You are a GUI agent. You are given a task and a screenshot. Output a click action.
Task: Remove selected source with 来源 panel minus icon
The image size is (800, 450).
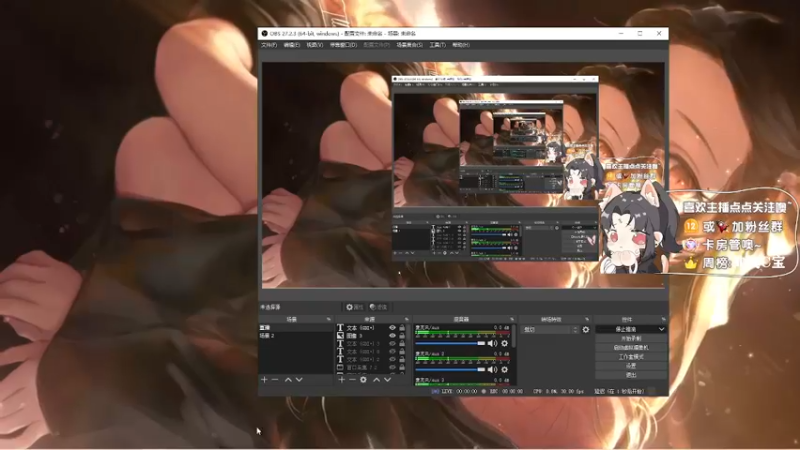[x=352, y=380]
